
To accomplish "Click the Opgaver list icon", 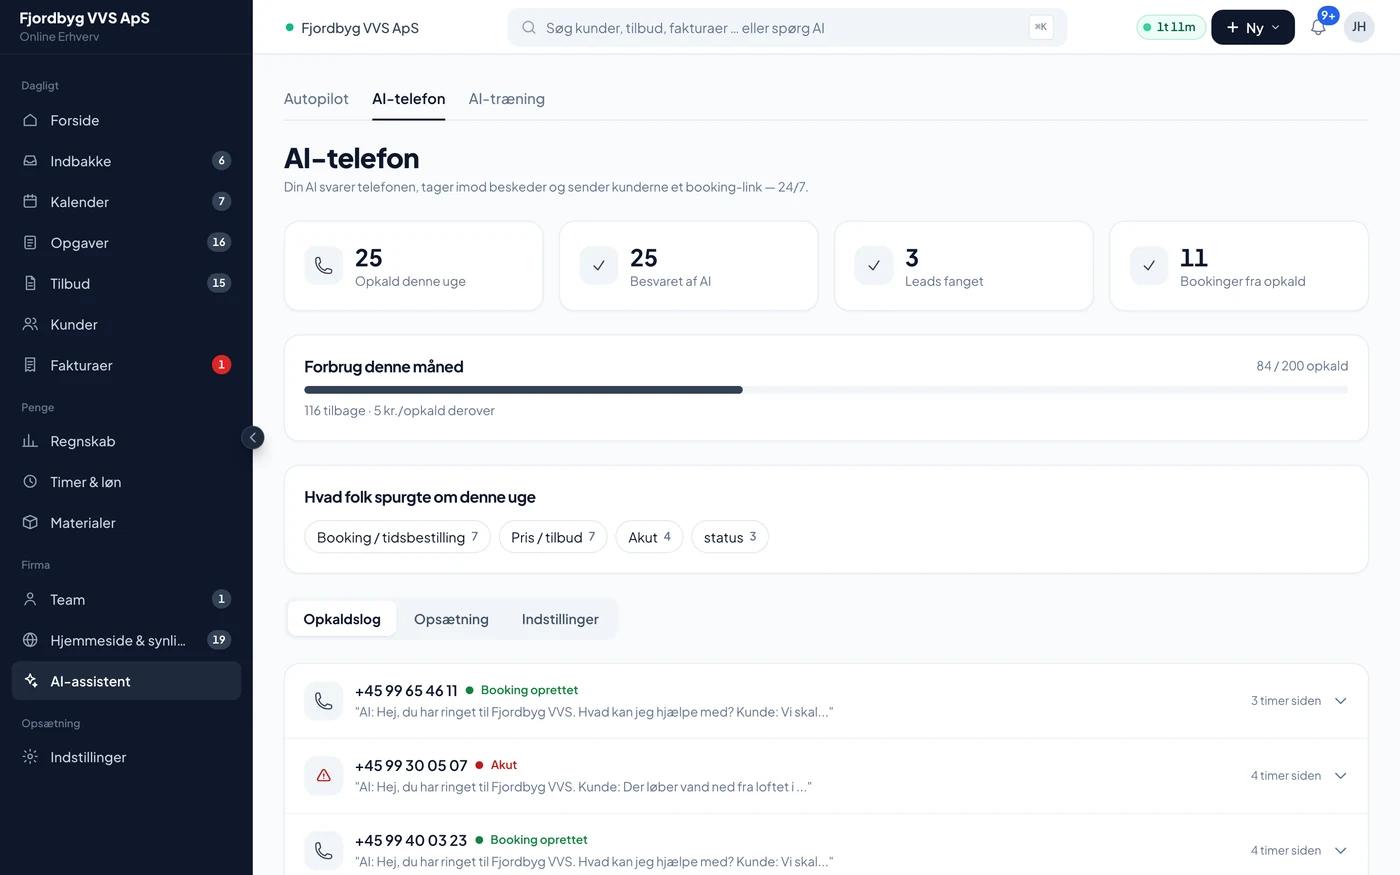I will (x=30, y=243).
